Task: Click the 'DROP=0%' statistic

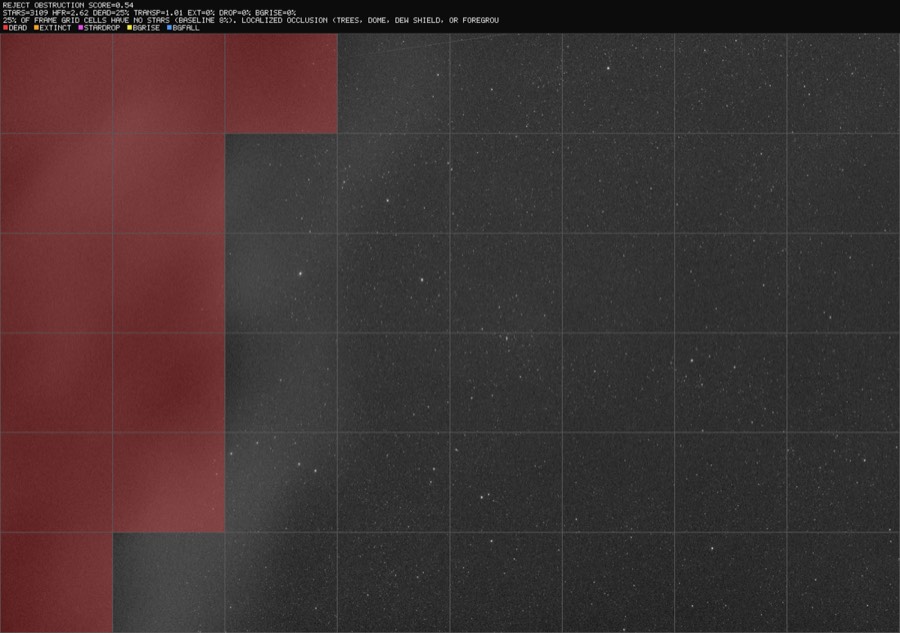Action: pos(235,13)
